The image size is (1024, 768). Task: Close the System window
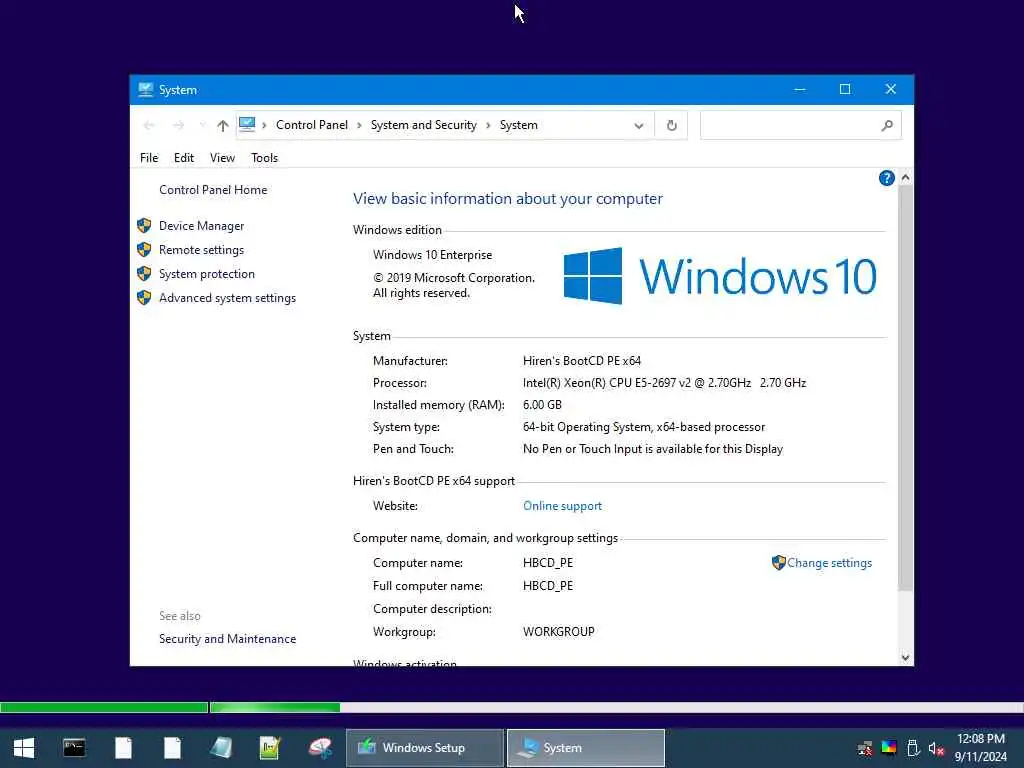[x=891, y=89]
